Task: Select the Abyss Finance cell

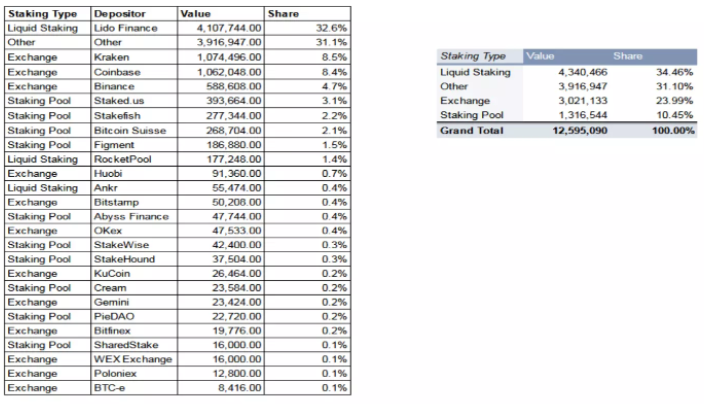Action: point(129,215)
